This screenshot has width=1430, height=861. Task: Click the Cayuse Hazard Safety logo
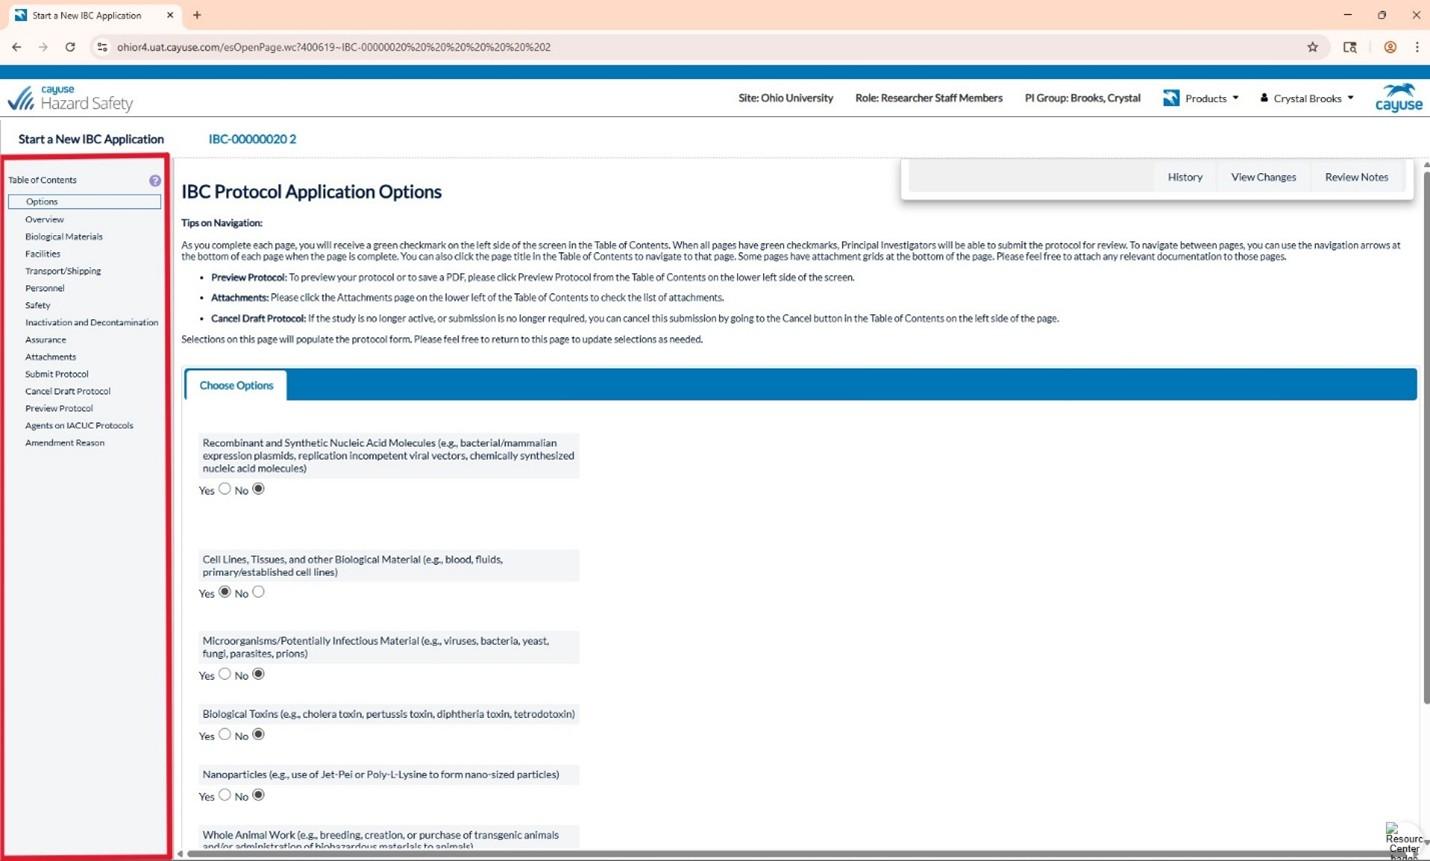(x=70, y=98)
